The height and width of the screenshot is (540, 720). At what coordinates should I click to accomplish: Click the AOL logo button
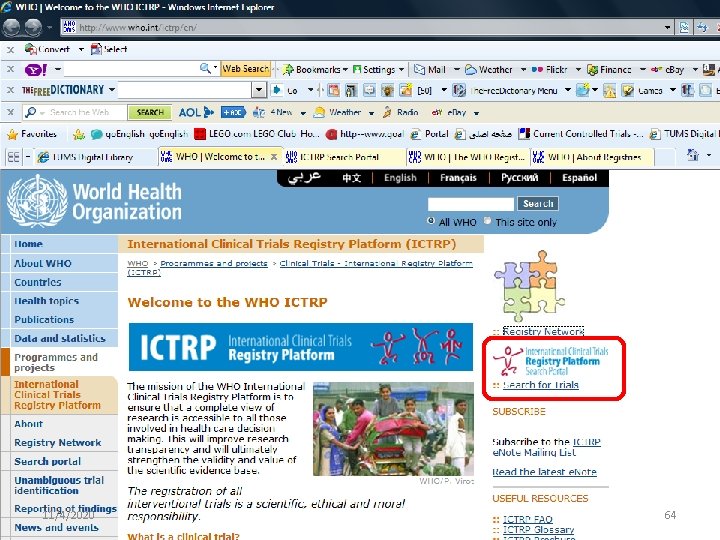[x=196, y=112]
